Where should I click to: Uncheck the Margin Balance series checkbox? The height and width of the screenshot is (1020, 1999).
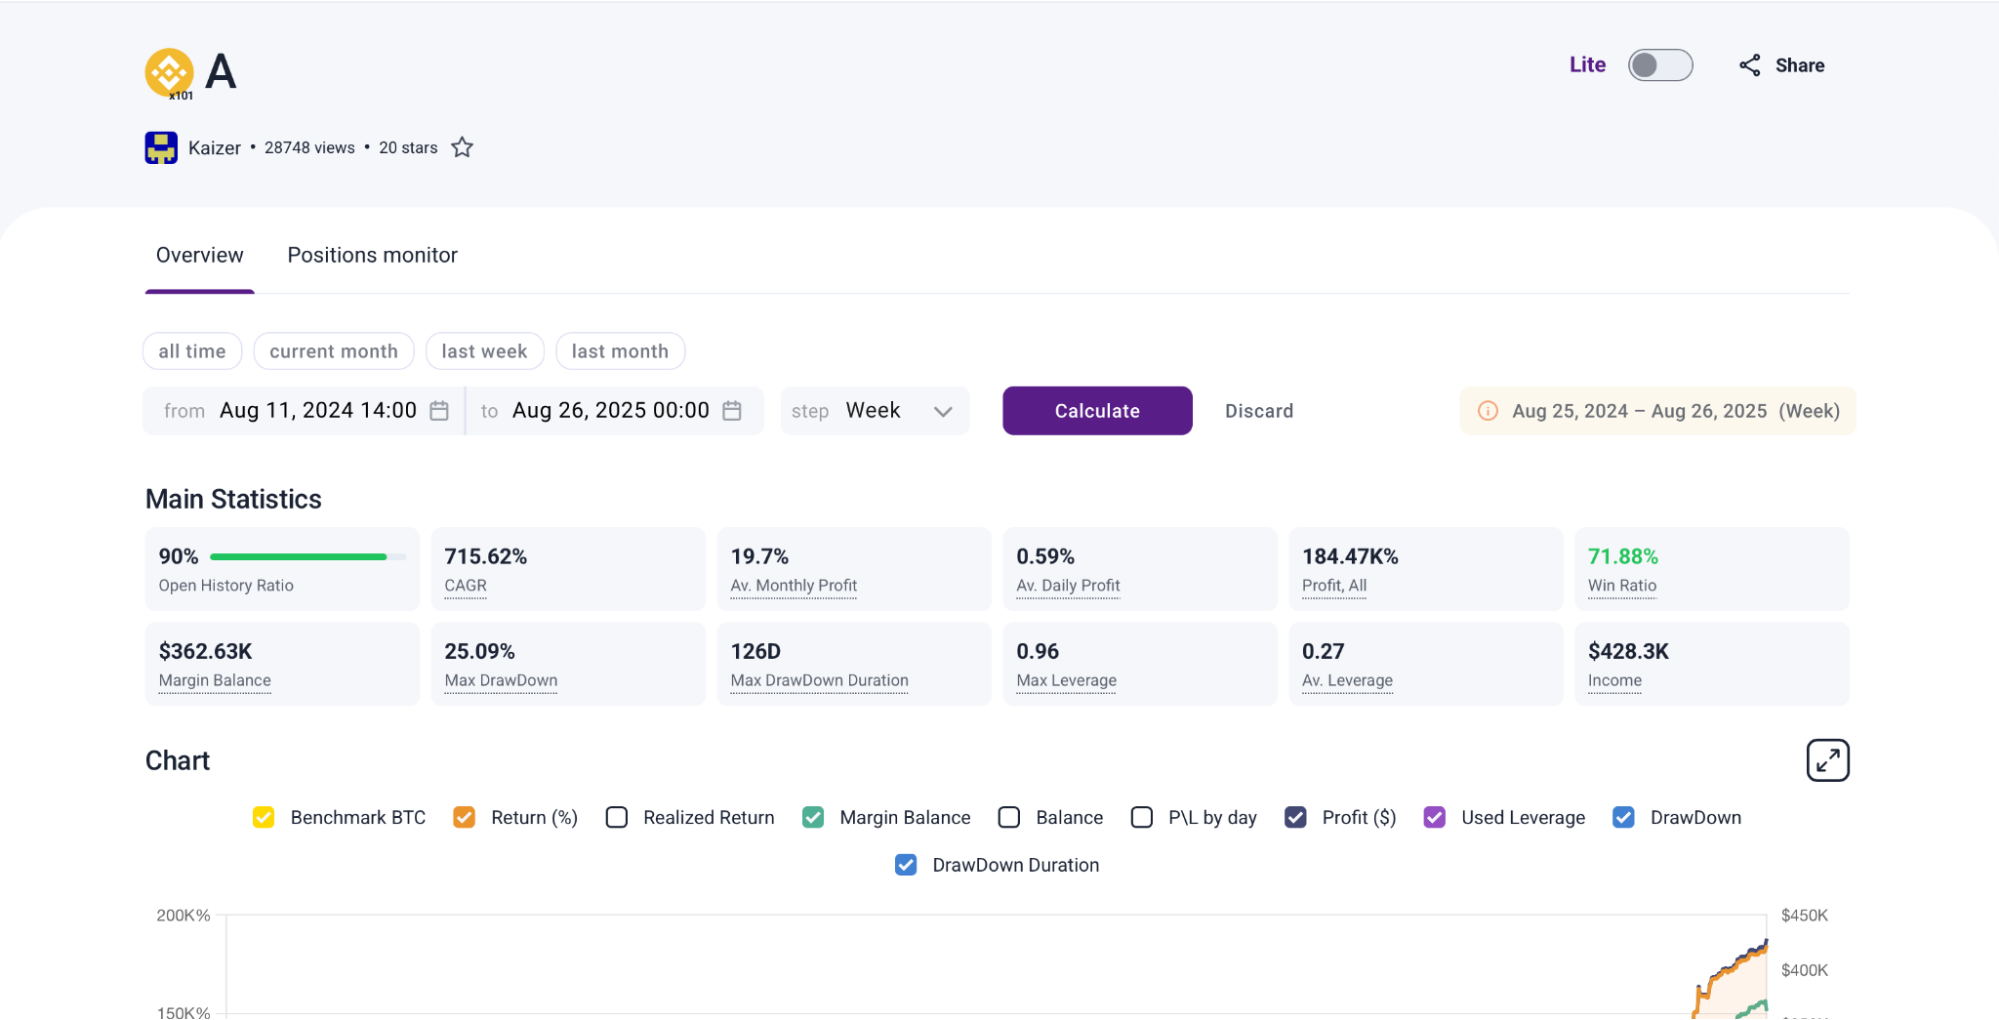[x=813, y=818]
